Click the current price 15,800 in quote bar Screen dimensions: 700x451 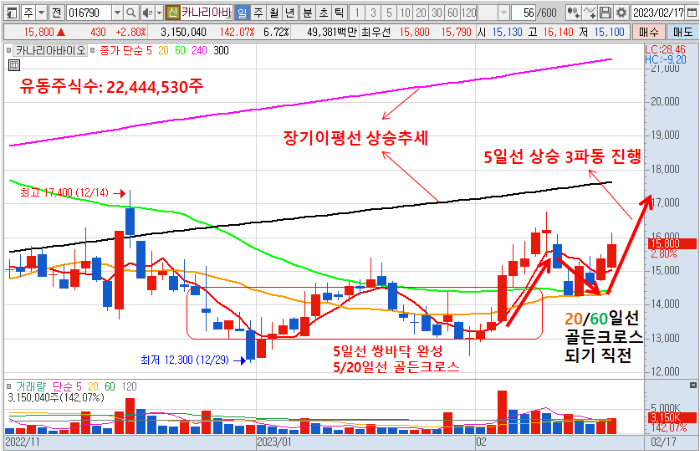39,32
